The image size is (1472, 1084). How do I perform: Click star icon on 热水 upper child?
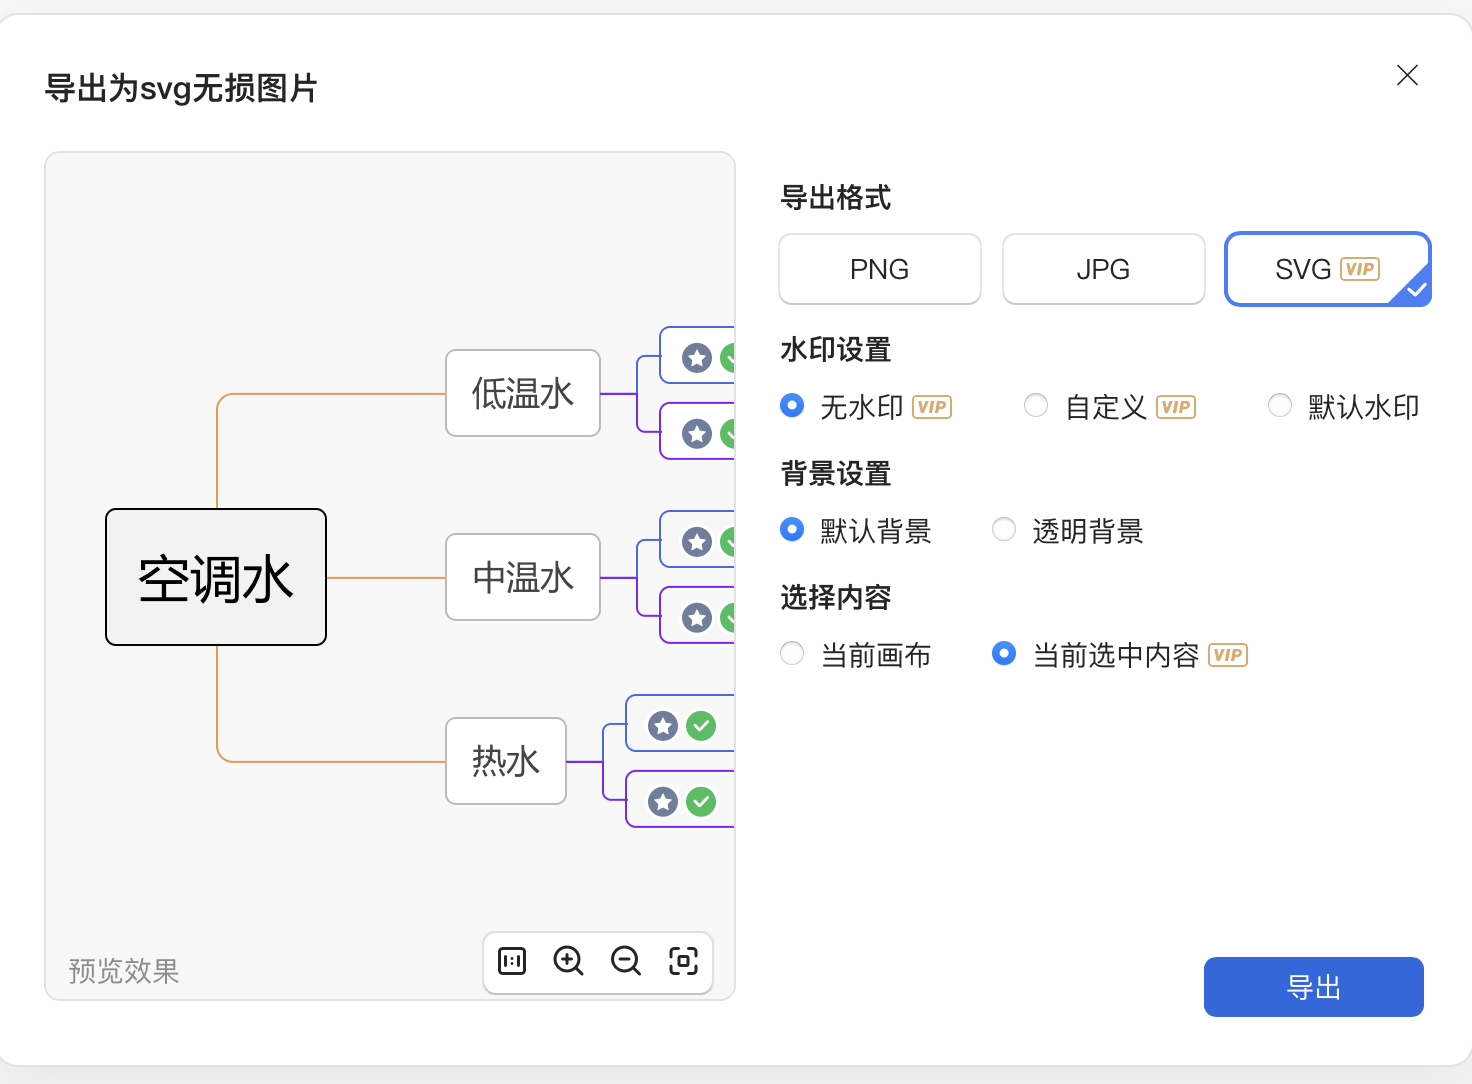coord(663,726)
